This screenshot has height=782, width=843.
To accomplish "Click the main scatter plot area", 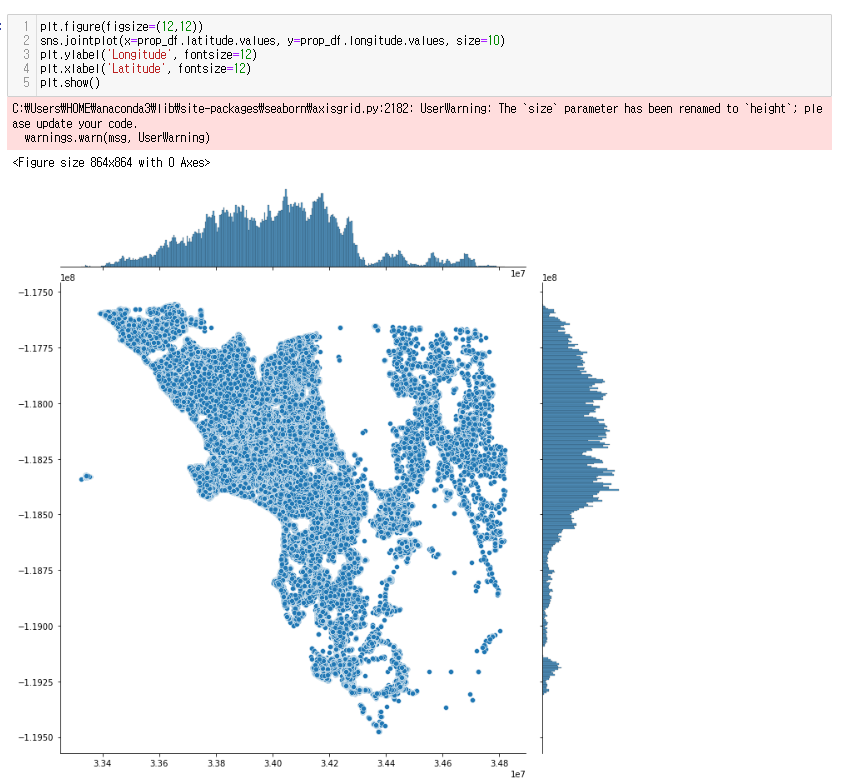I will click(293, 518).
